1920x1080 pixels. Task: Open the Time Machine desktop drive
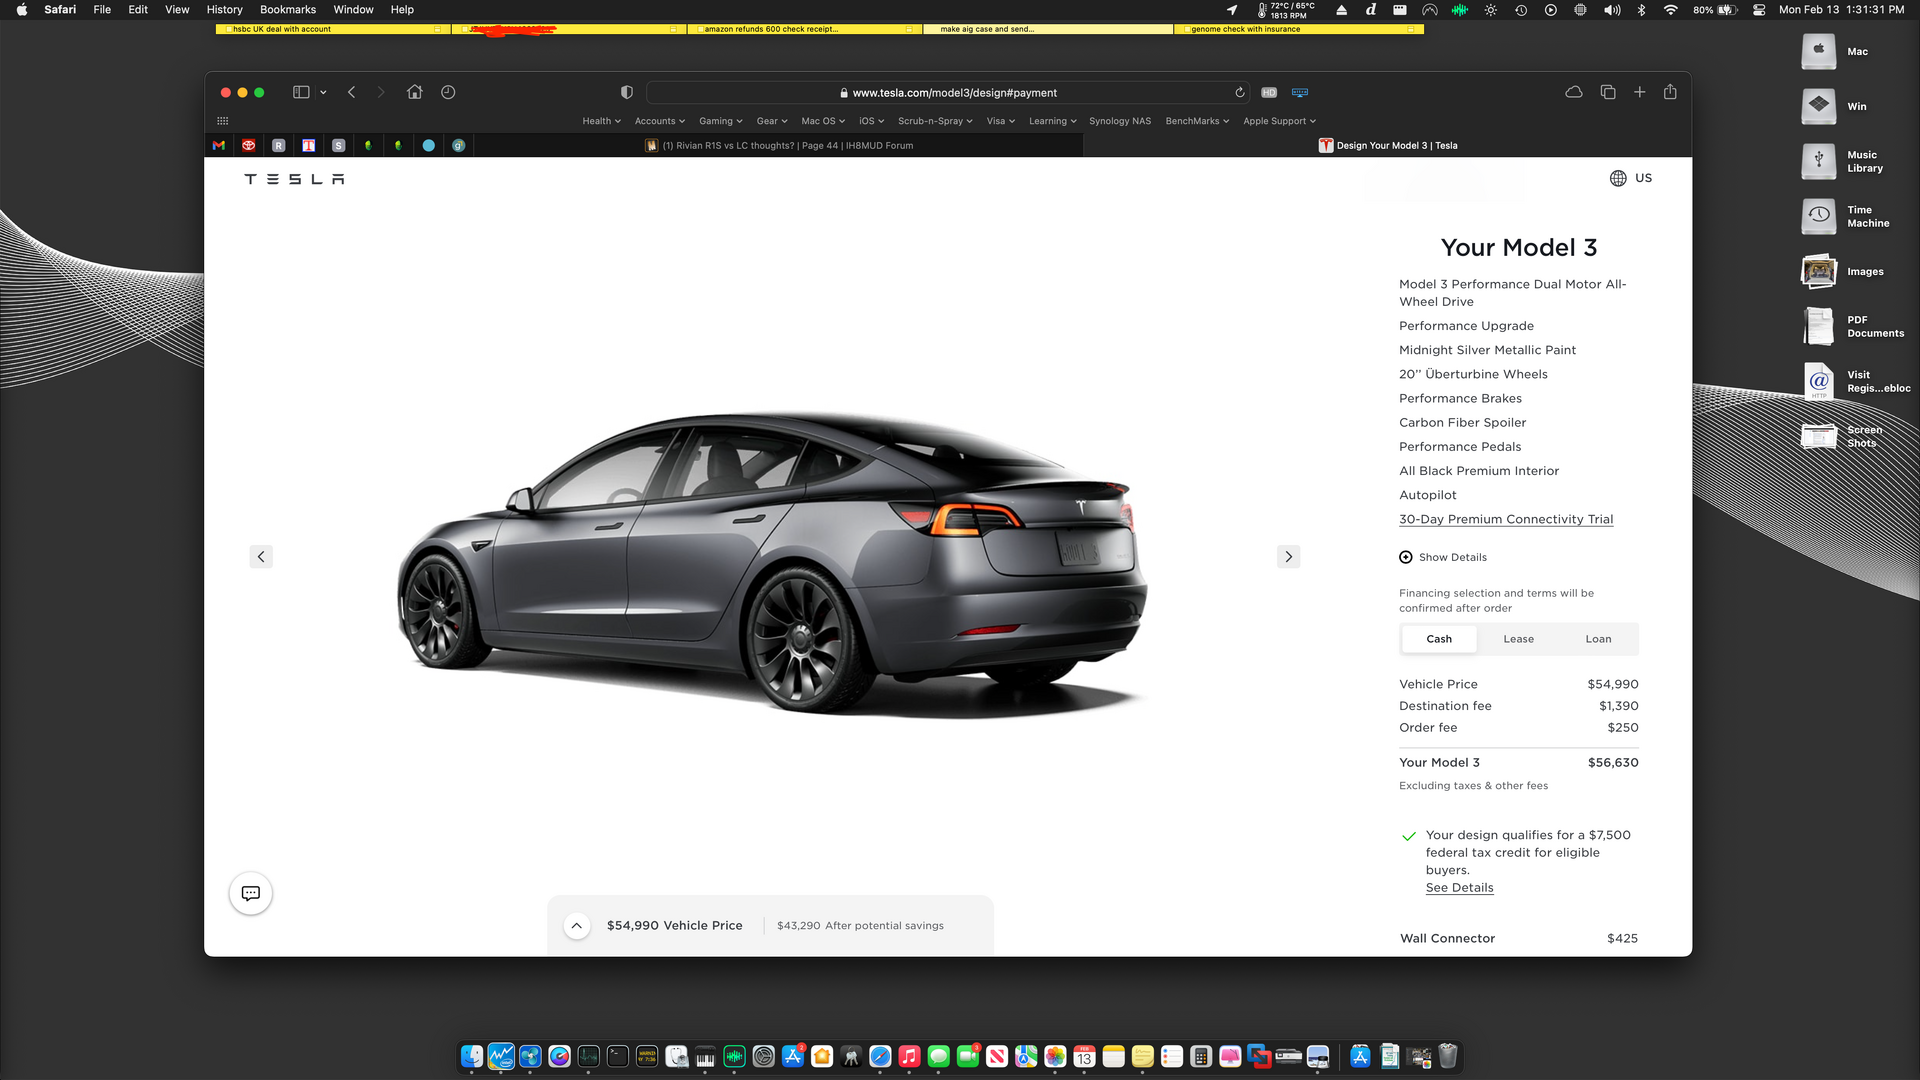[x=1819, y=216]
